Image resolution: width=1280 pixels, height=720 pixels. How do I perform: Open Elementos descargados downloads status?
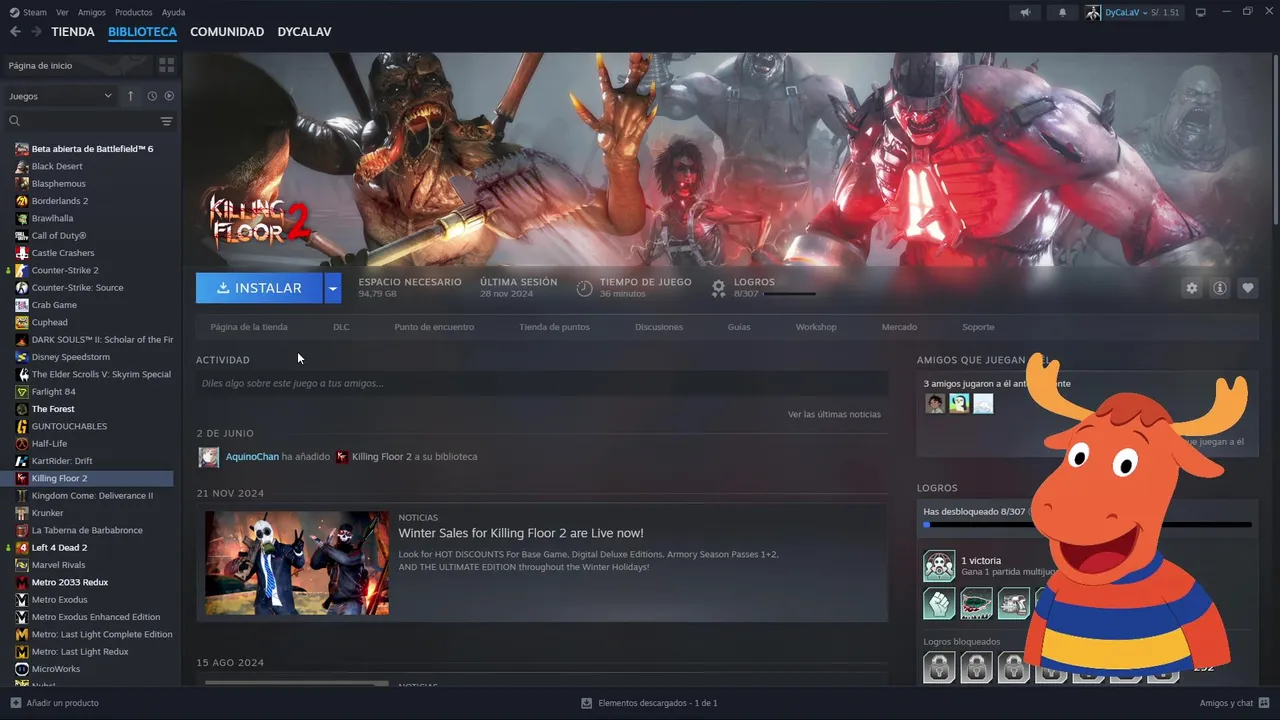pyautogui.click(x=649, y=703)
